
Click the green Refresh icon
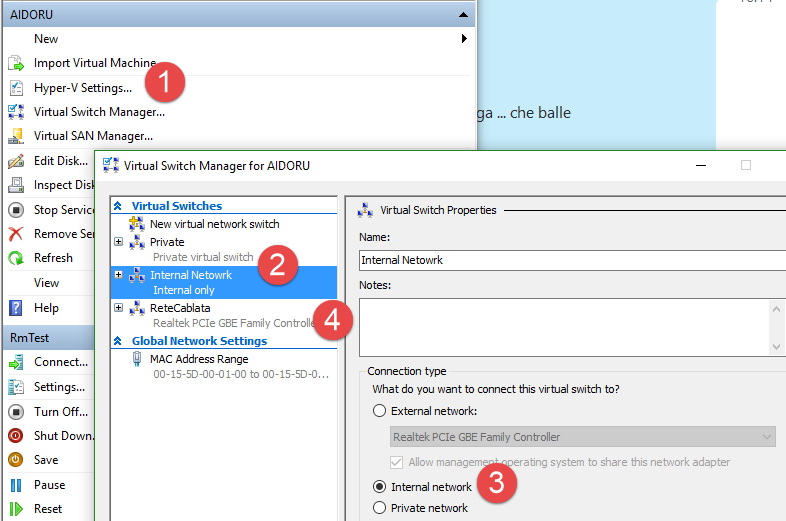(x=16, y=258)
